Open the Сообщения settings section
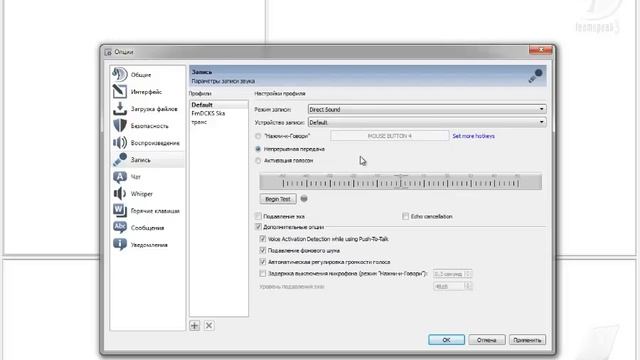The image size is (640, 360). [147, 228]
